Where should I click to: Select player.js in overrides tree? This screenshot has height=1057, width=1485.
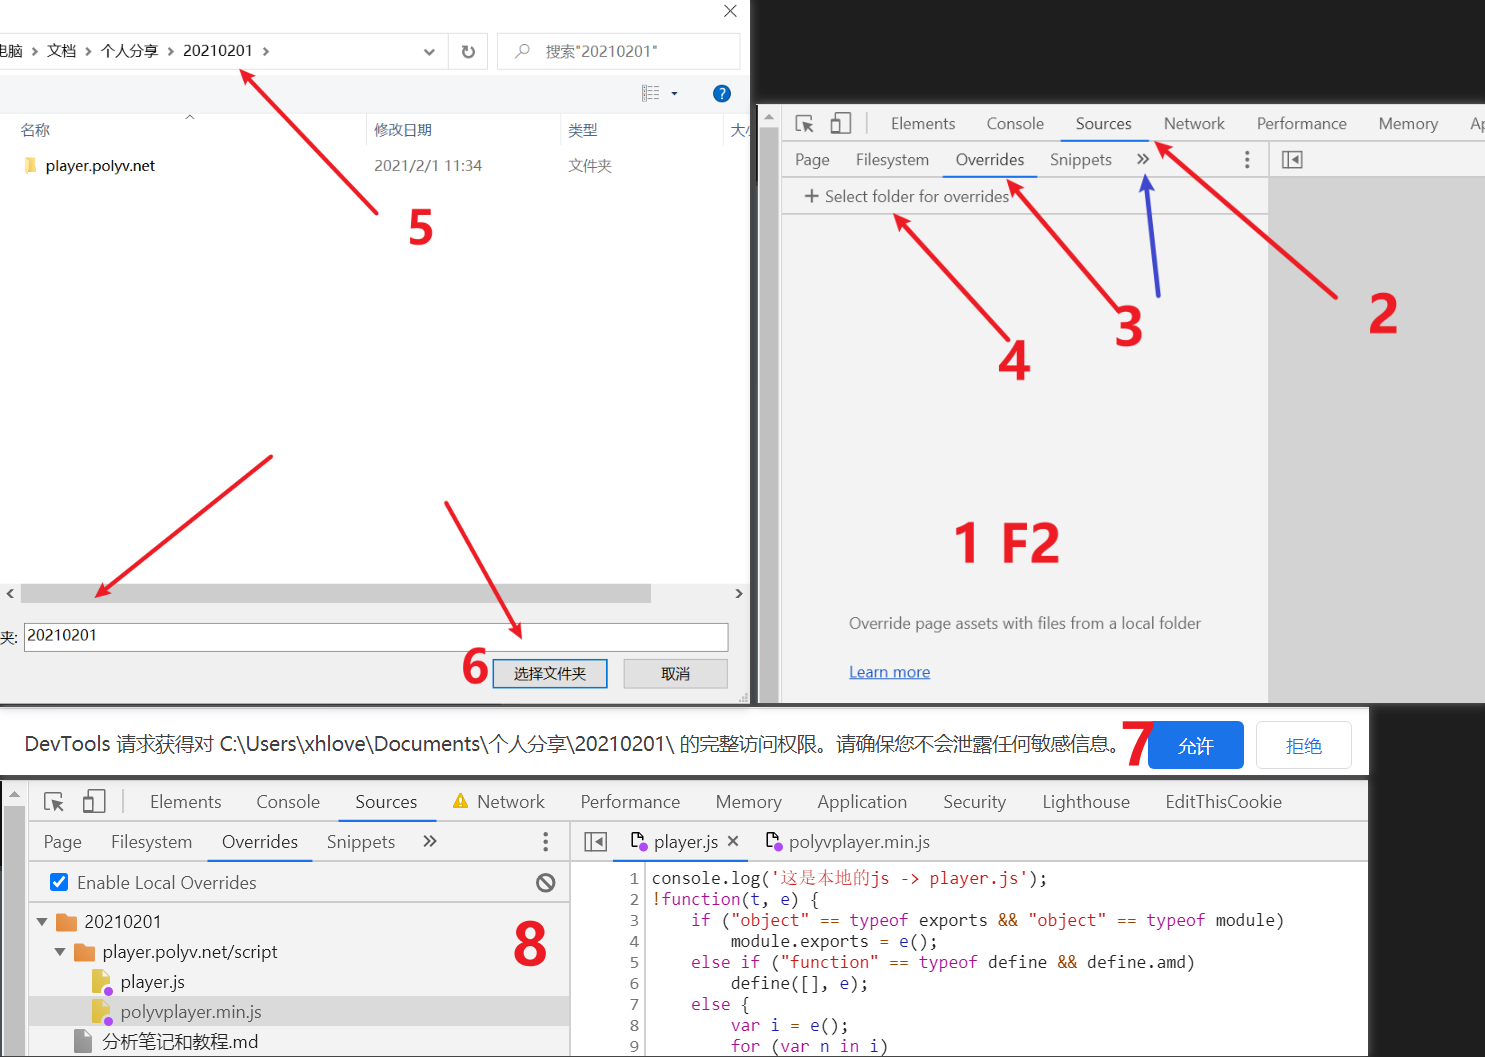point(152,982)
